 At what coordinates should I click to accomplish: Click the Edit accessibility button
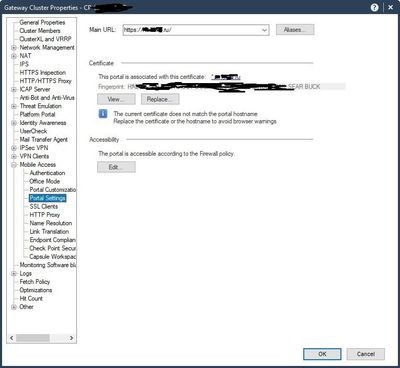[116, 167]
